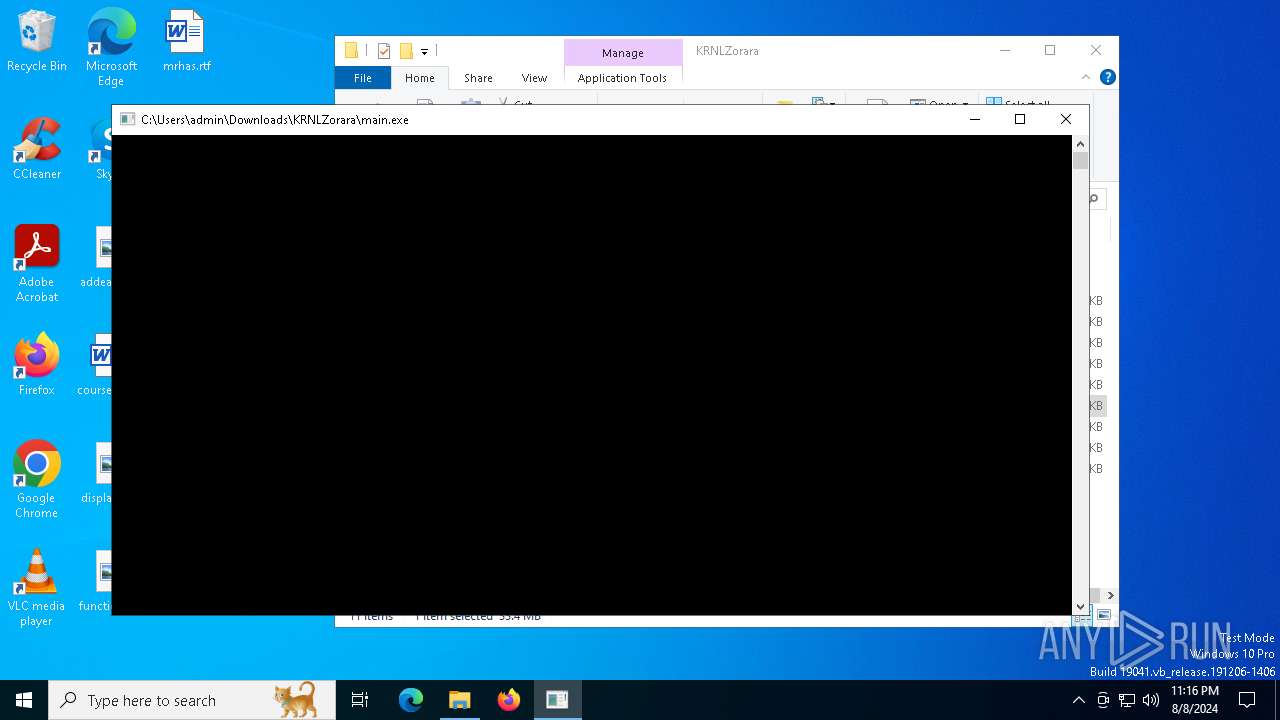Open main.exe console window system menu icon
Image resolution: width=1280 pixels, height=720 pixels.
click(x=127, y=119)
